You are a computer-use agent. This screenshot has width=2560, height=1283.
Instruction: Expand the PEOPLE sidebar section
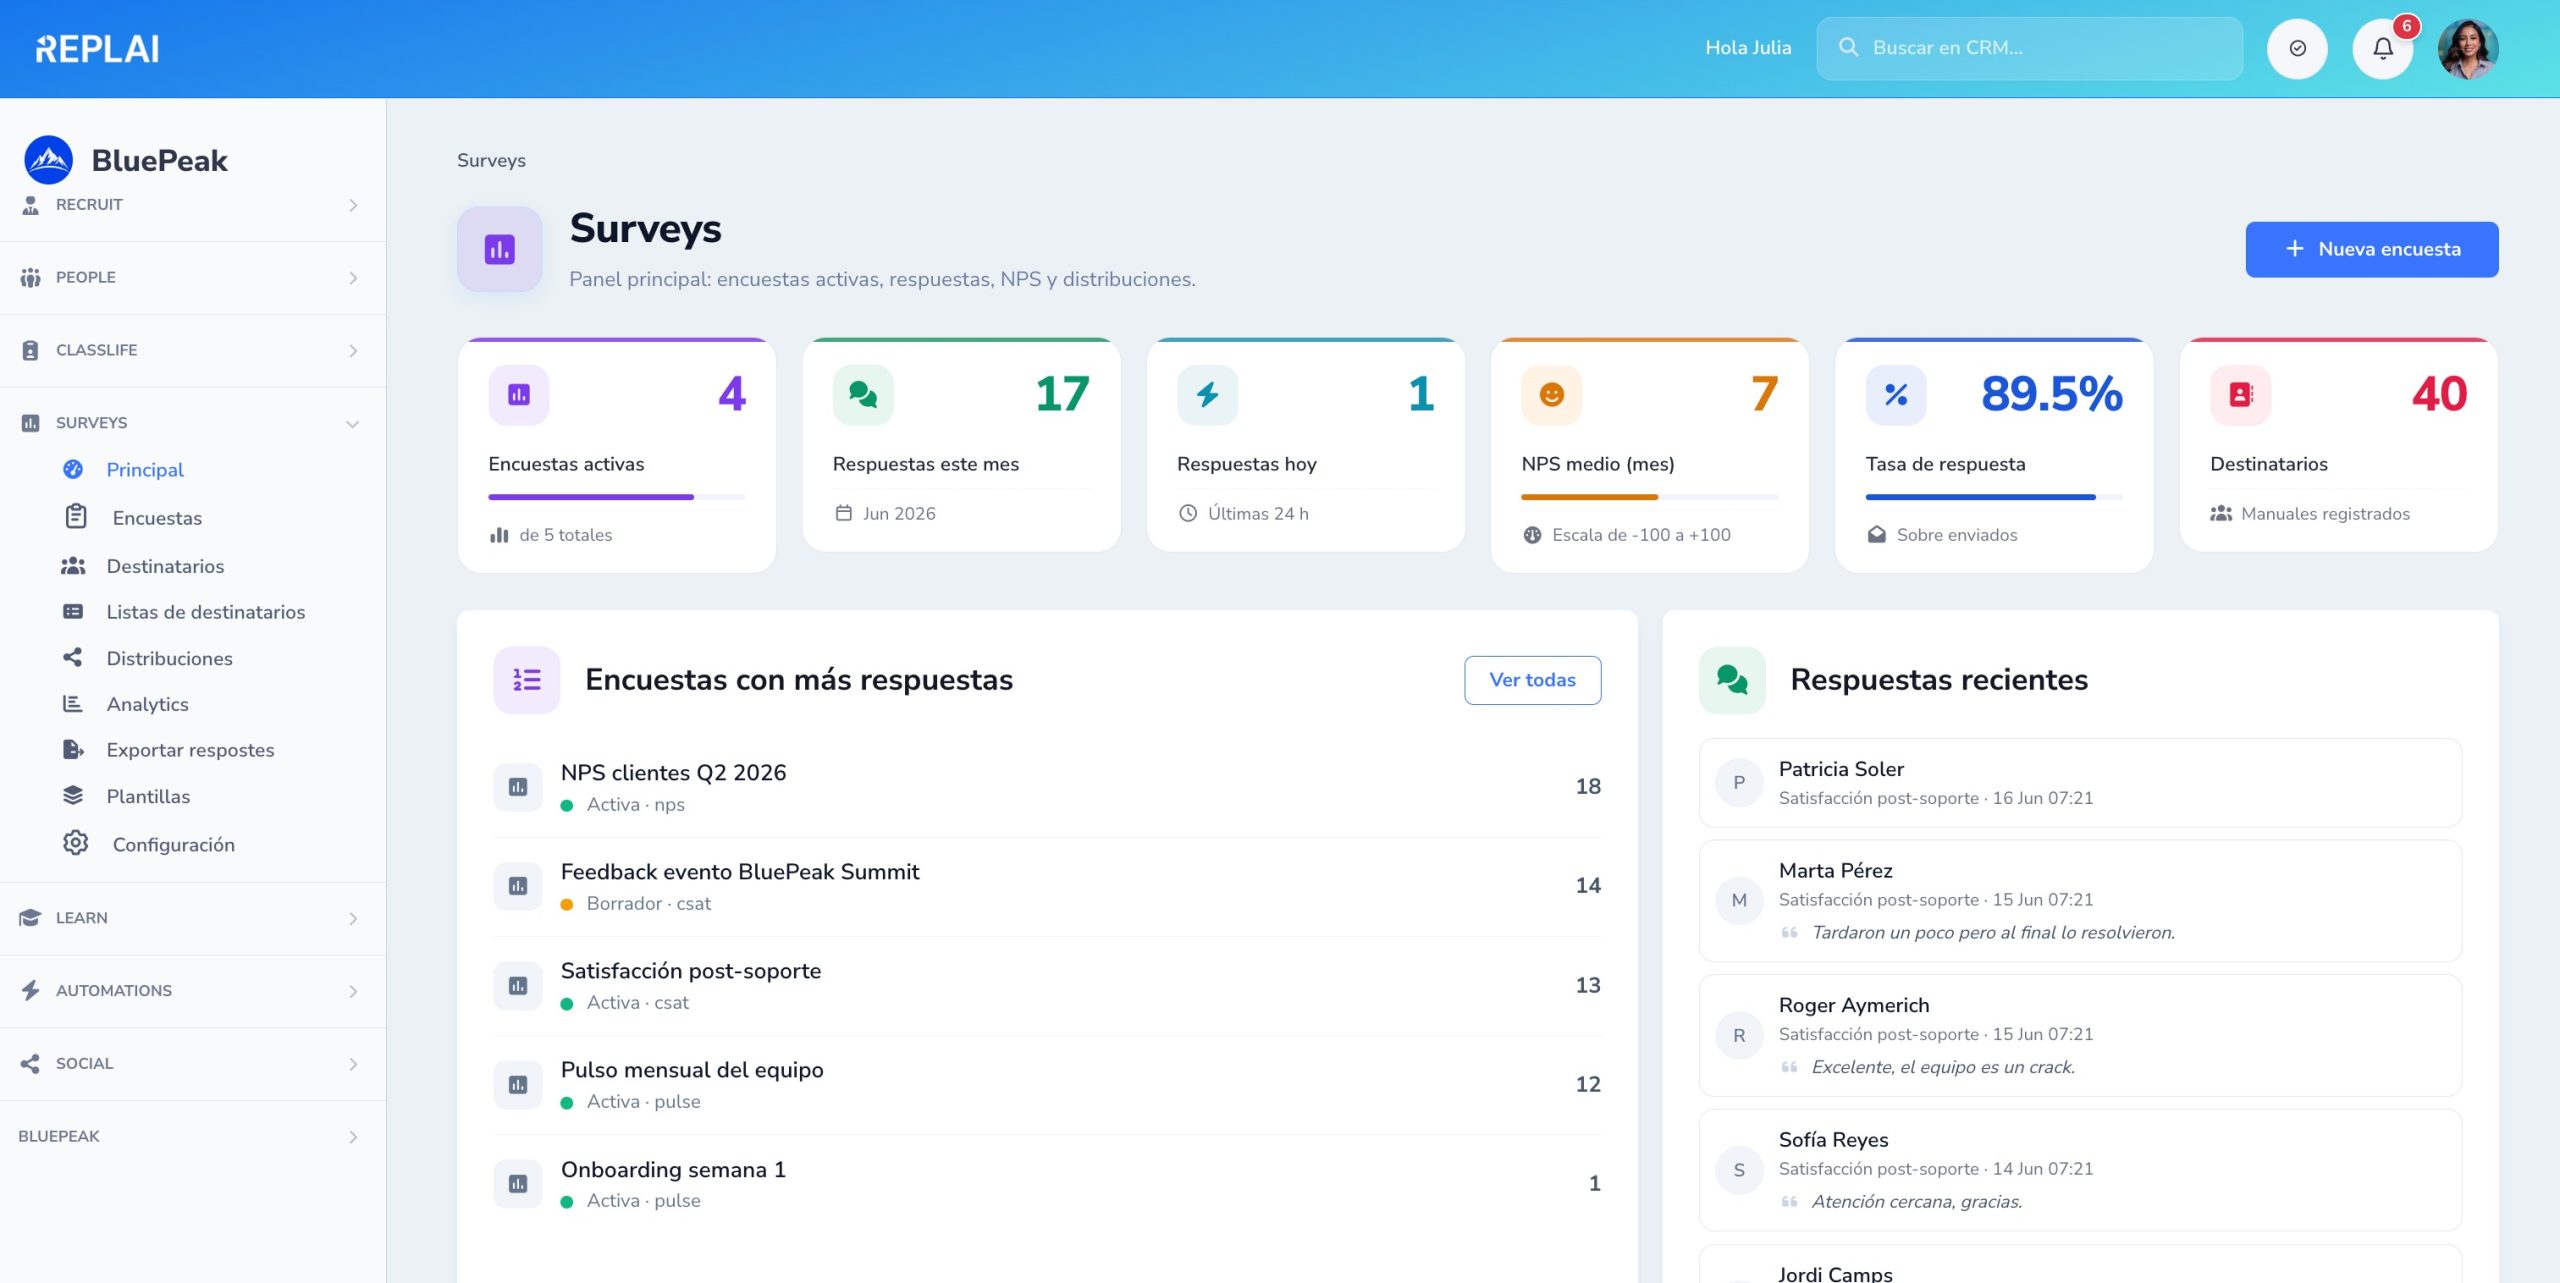193,277
